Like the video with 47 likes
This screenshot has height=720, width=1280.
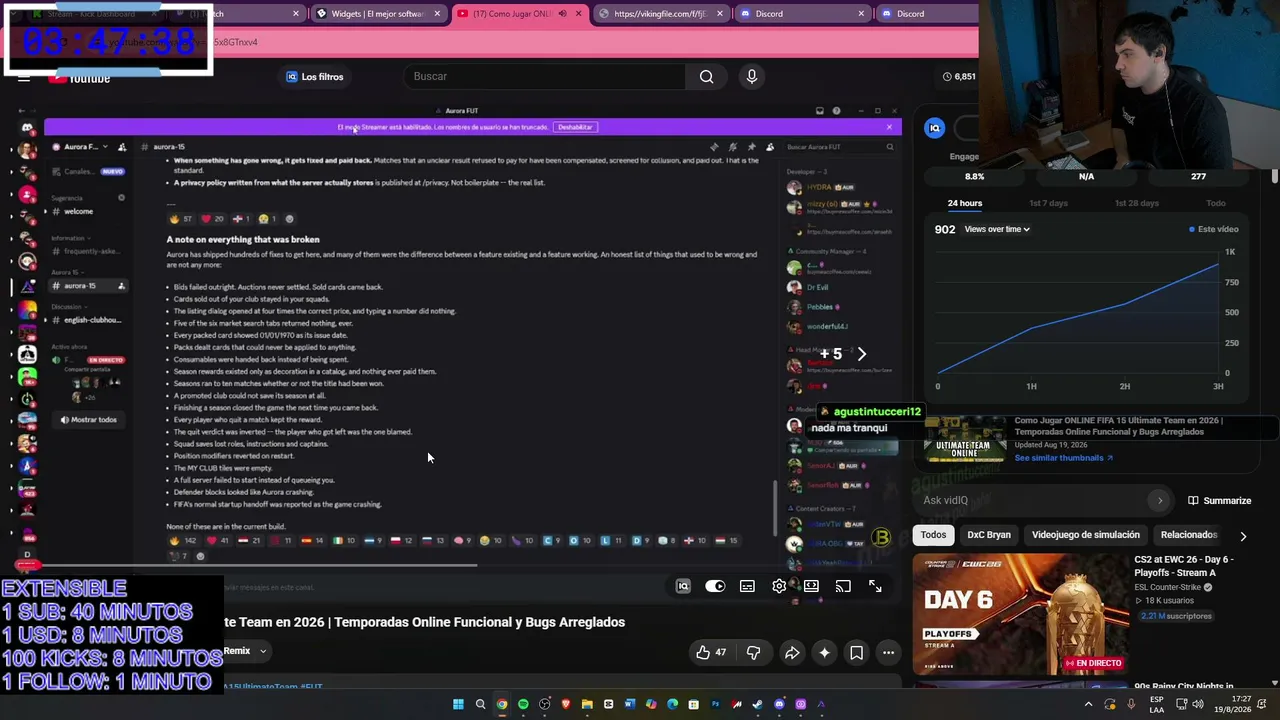711,653
